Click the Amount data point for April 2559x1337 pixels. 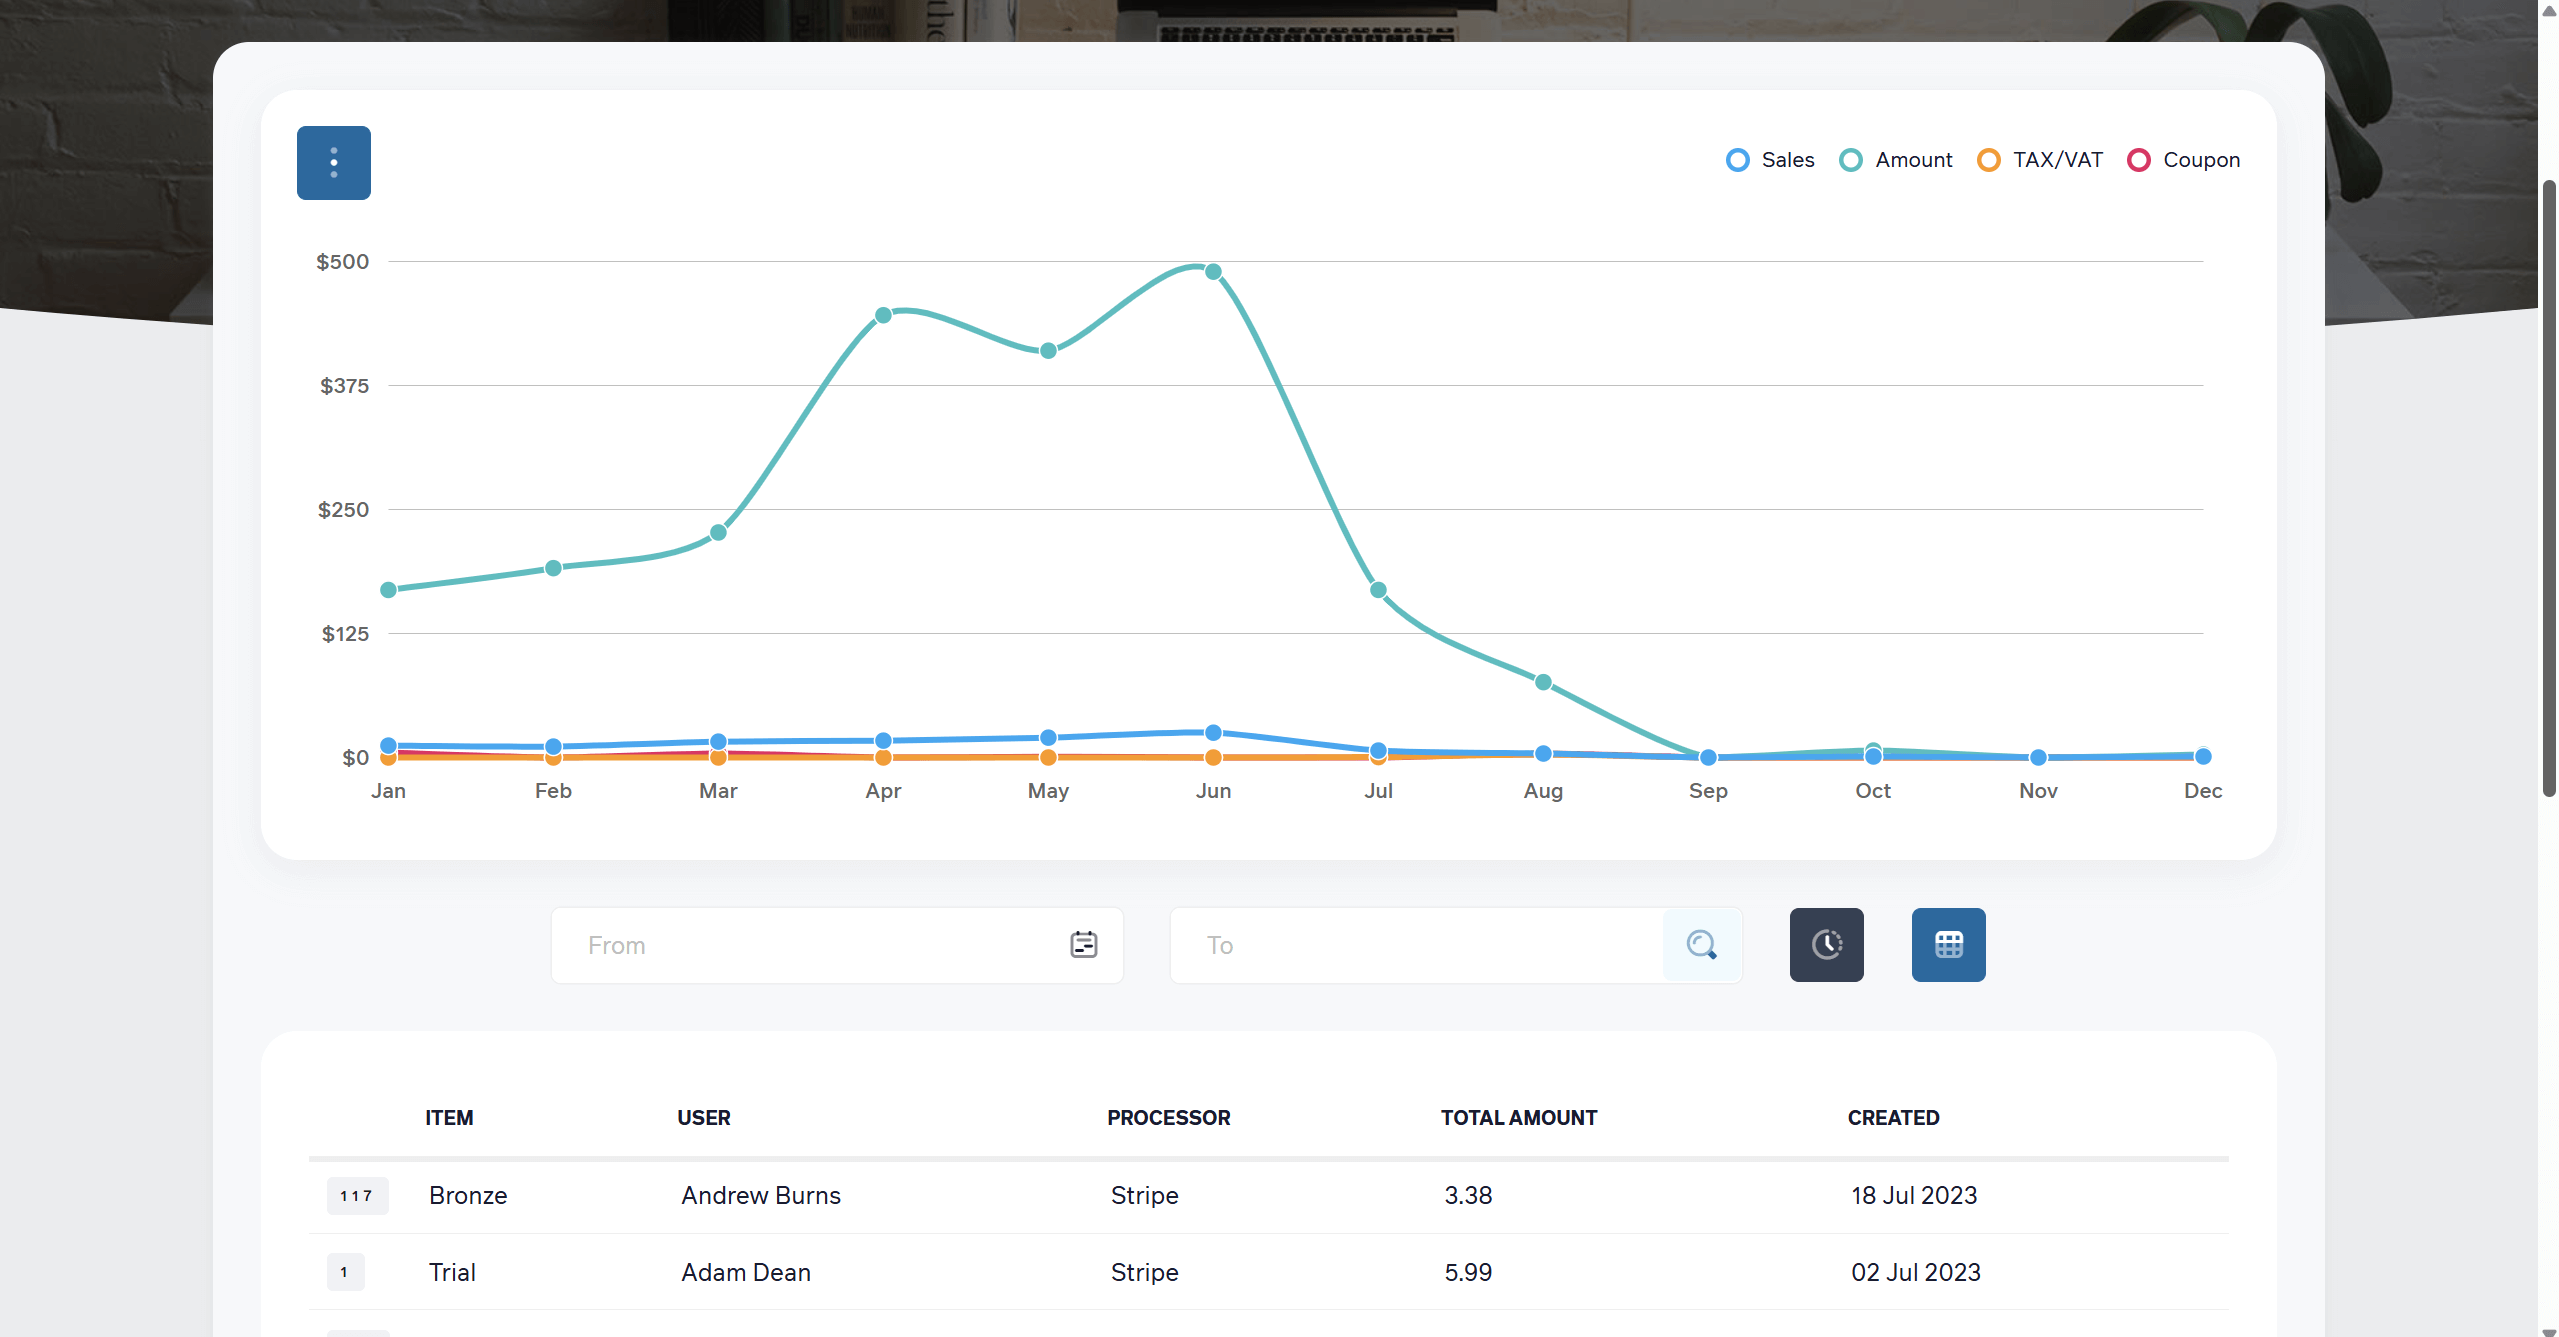tap(883, 316)
